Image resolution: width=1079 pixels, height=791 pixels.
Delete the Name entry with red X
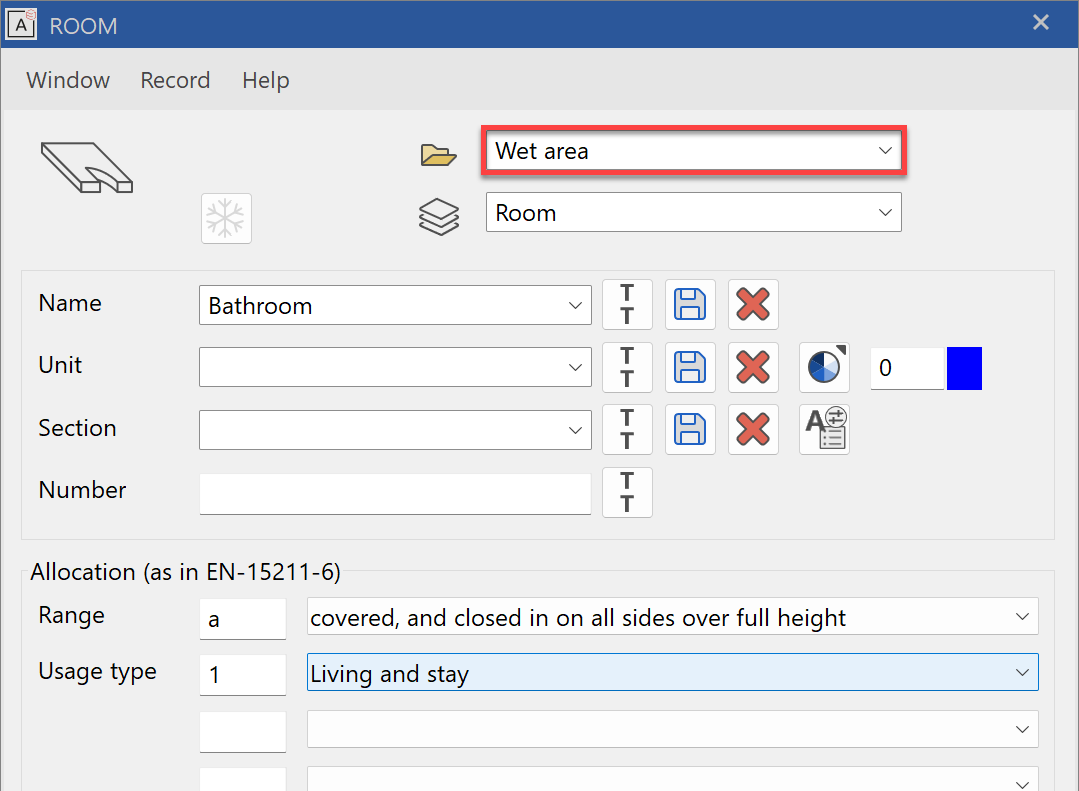[x=753, y=304]
